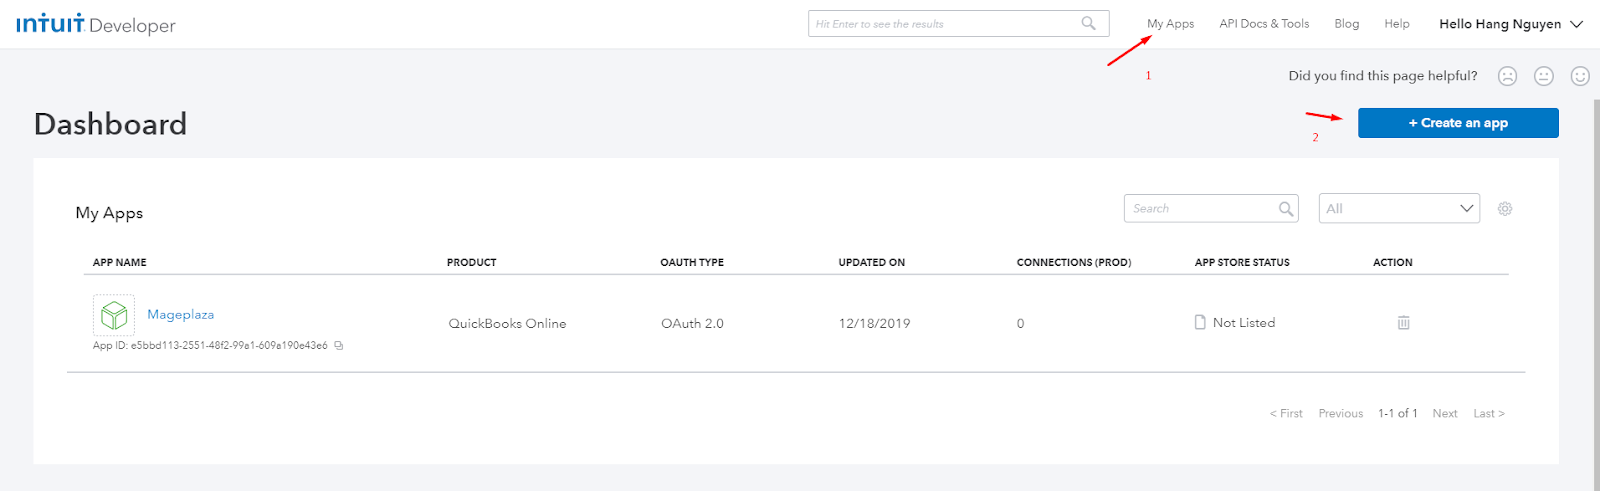Navigate to the Blog menu item
The width and height of the screenshot is (1600, 491).
tap(1346, 24)
